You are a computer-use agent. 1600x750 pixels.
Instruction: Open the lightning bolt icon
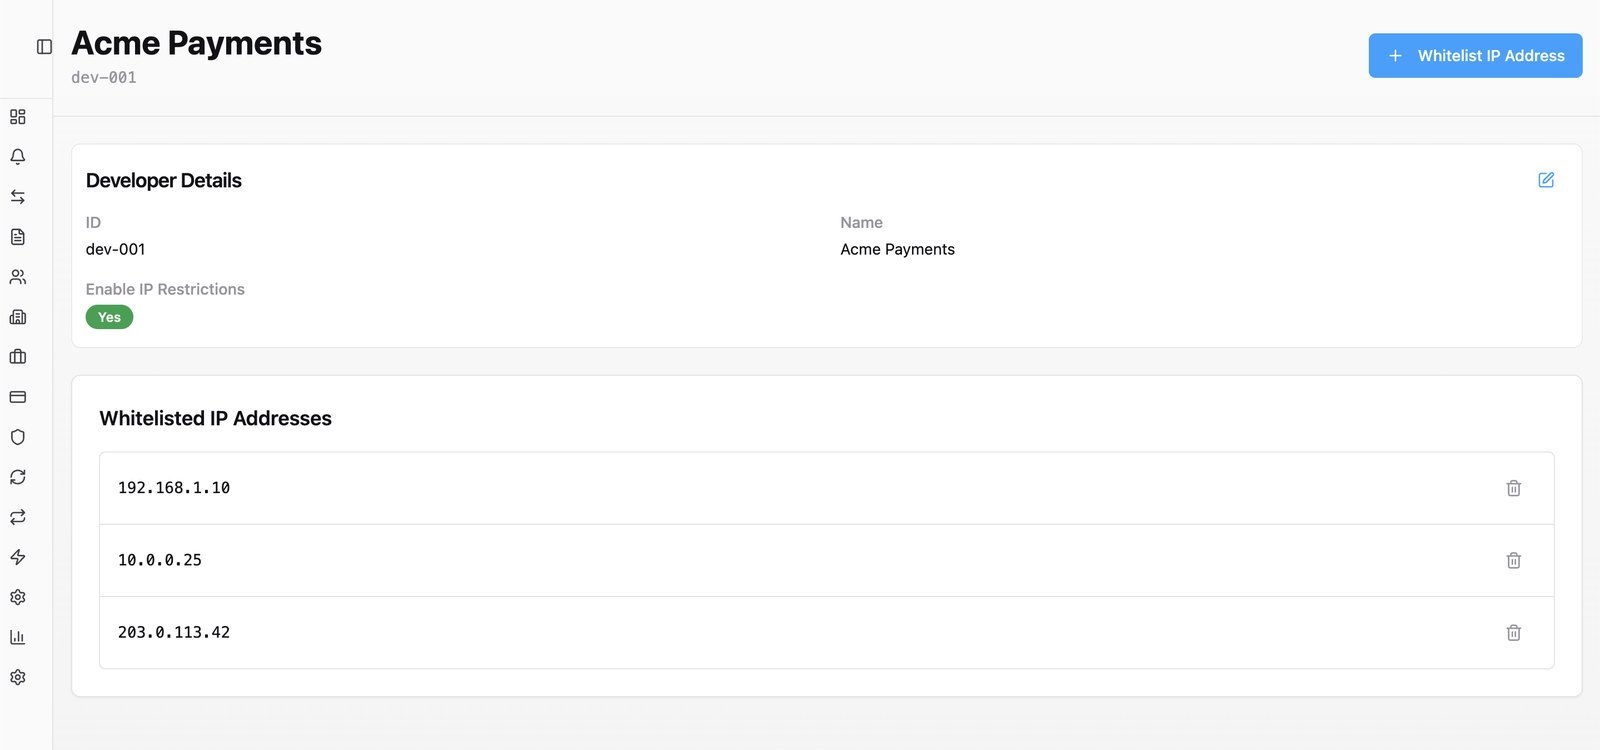(18, 557)
